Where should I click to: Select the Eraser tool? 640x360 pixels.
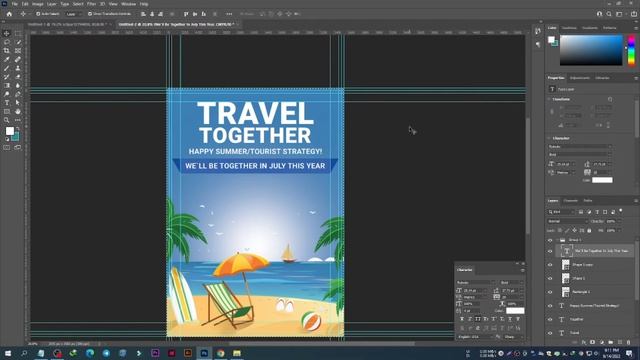pos(18,77)
